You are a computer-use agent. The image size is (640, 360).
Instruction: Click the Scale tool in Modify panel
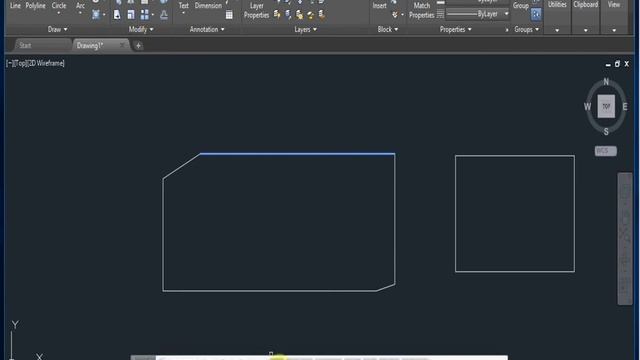tap(131, 15)
